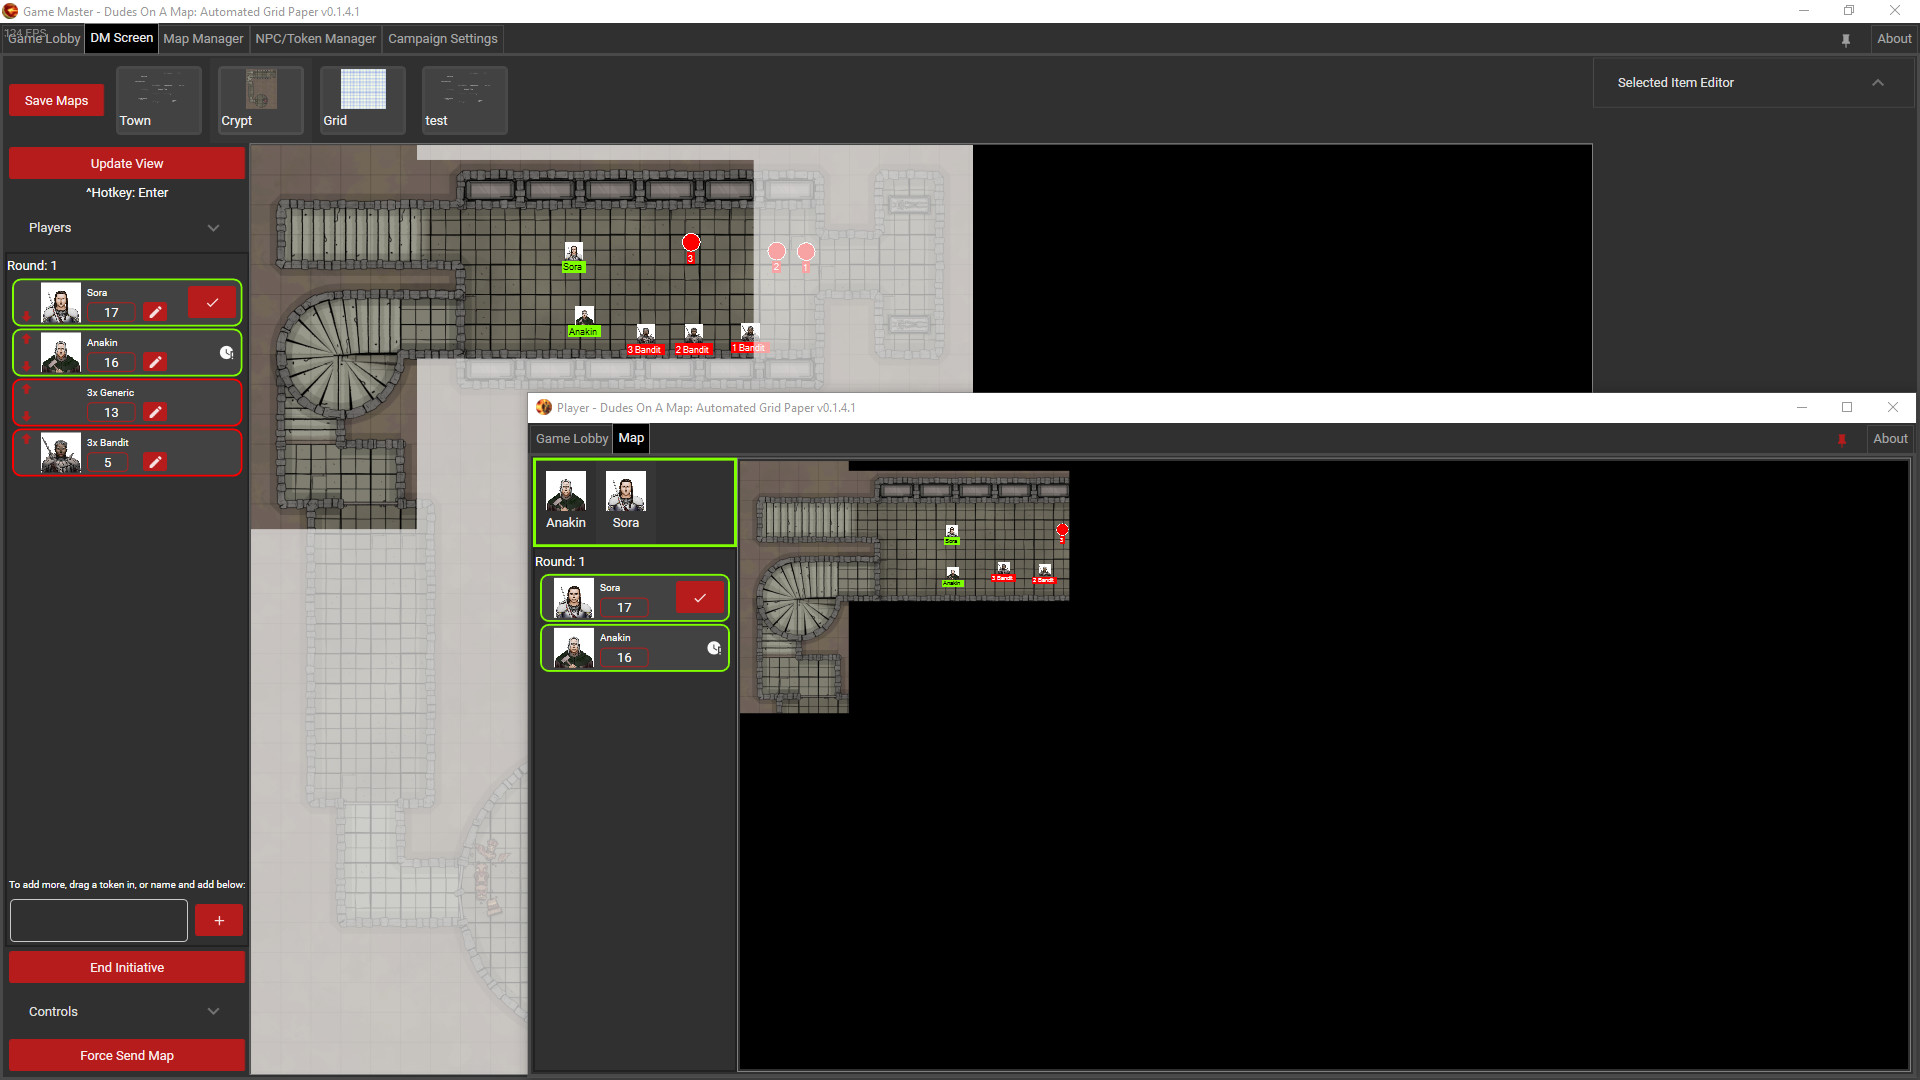1920x1080 pixels.
Task: Expand the Controls section
Action: tap(213, 1011)
